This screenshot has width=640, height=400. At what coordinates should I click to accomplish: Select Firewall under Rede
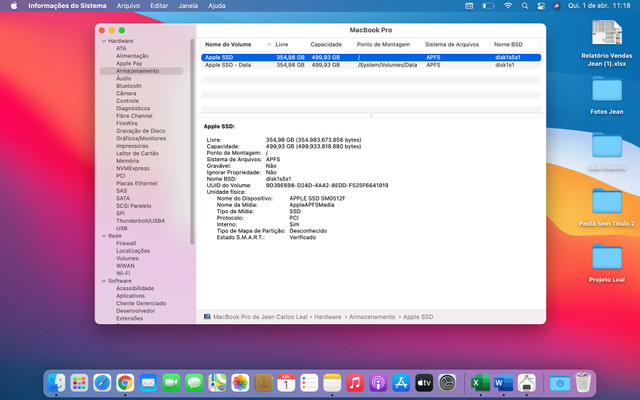(126, 243)
